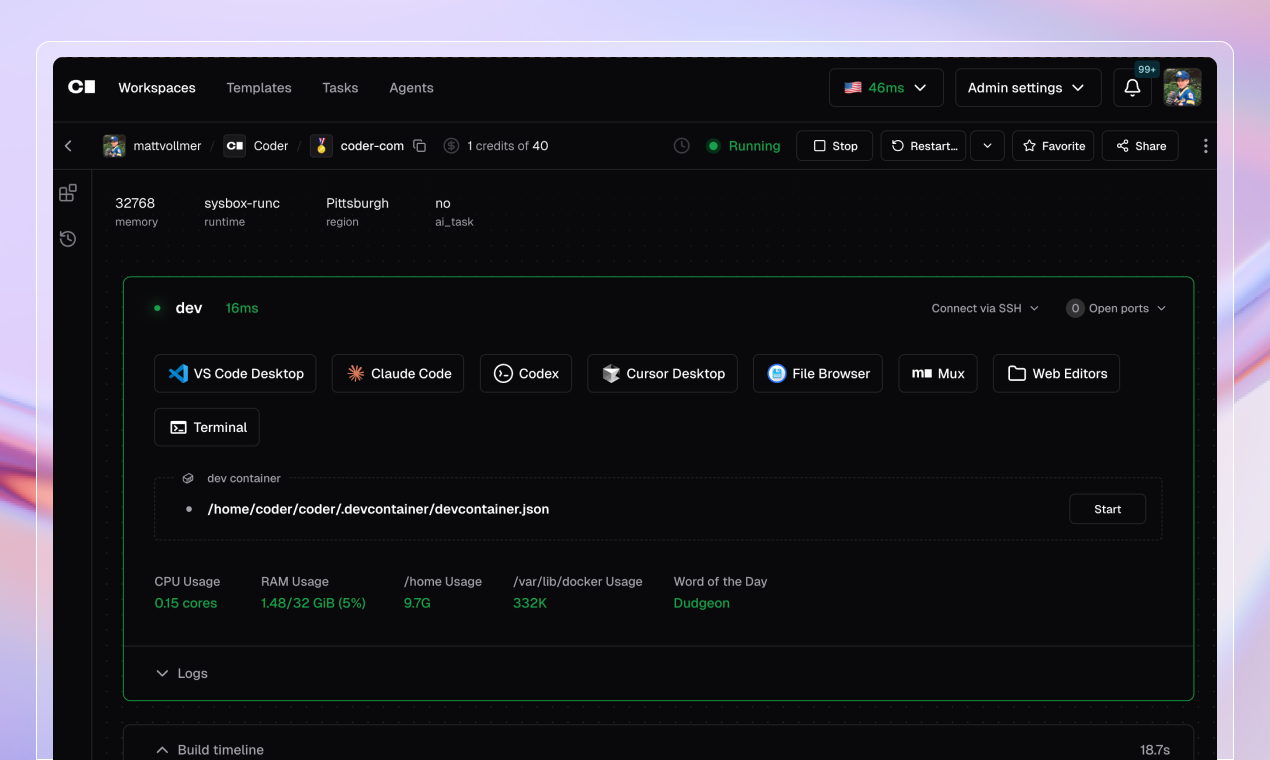Open the dropdown arrow beside Restart

click(x=987, y=146)
